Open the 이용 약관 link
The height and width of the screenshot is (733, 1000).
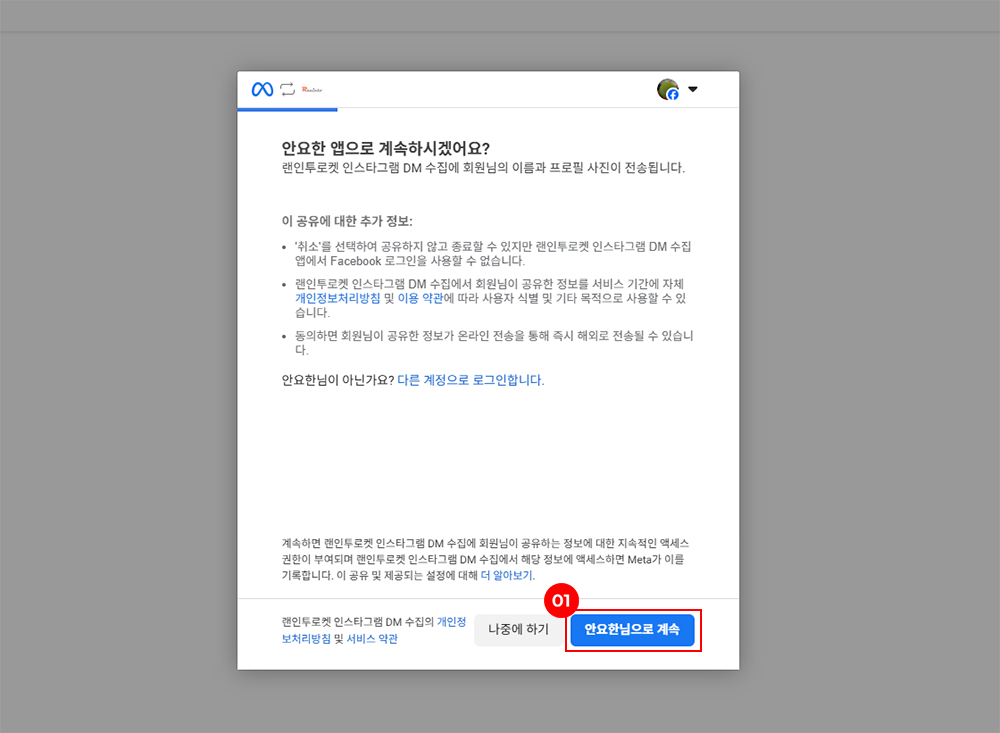pyautogui.click(x=420, y=298)
